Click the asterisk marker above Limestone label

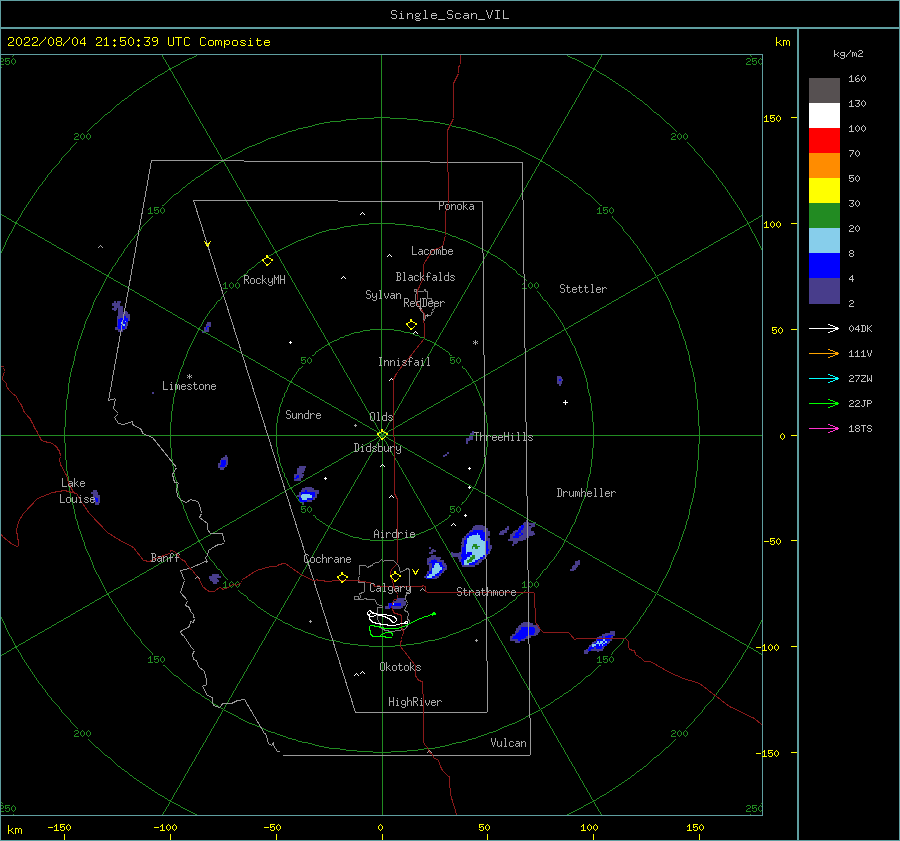point(189,377)
